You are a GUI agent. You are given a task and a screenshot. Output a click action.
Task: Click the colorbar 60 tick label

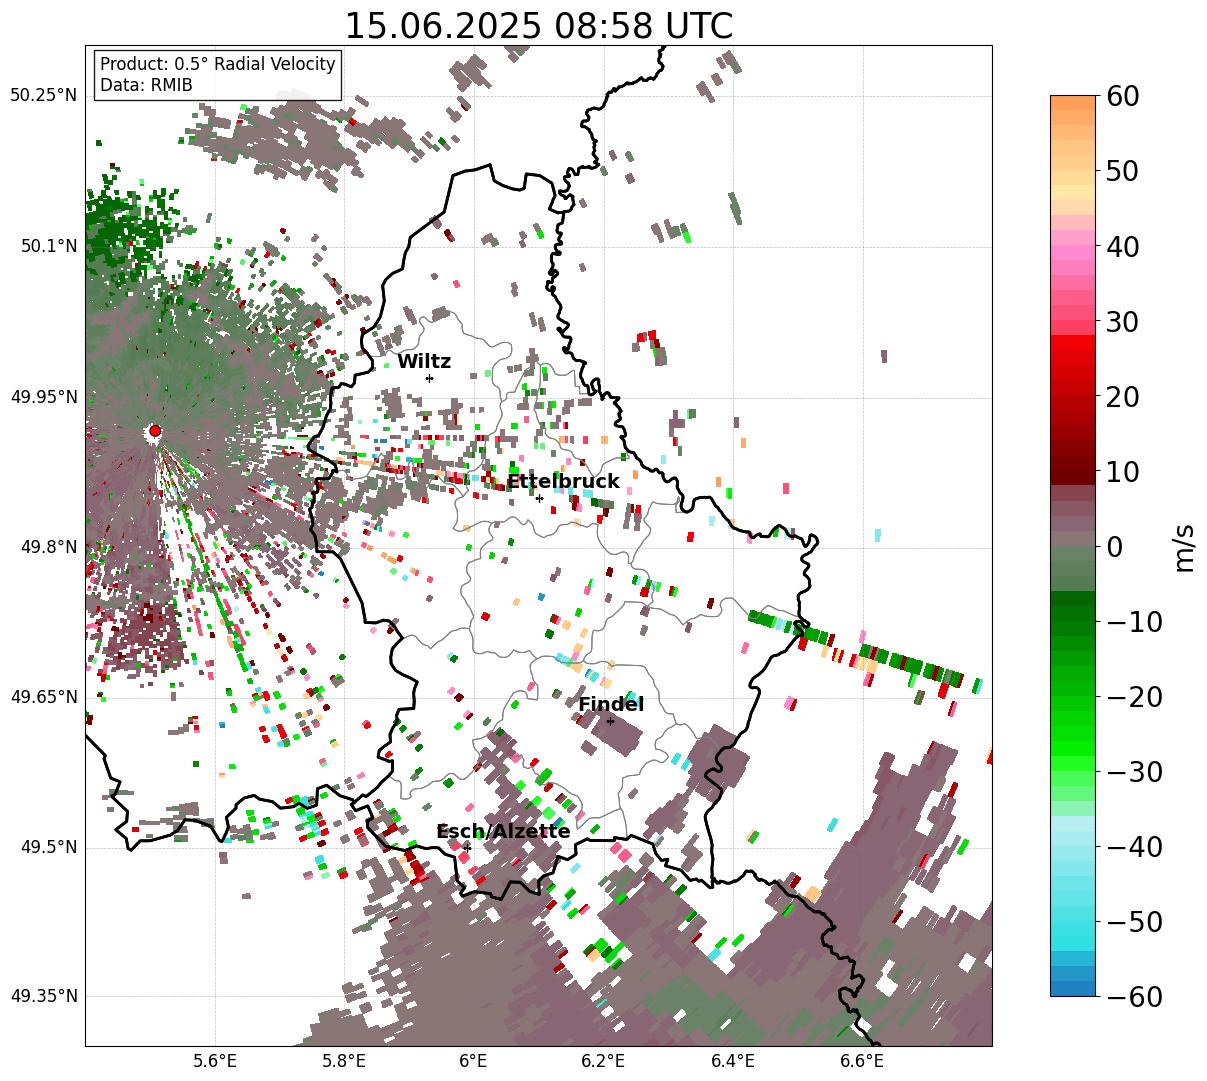click(x=1121, y=96)
